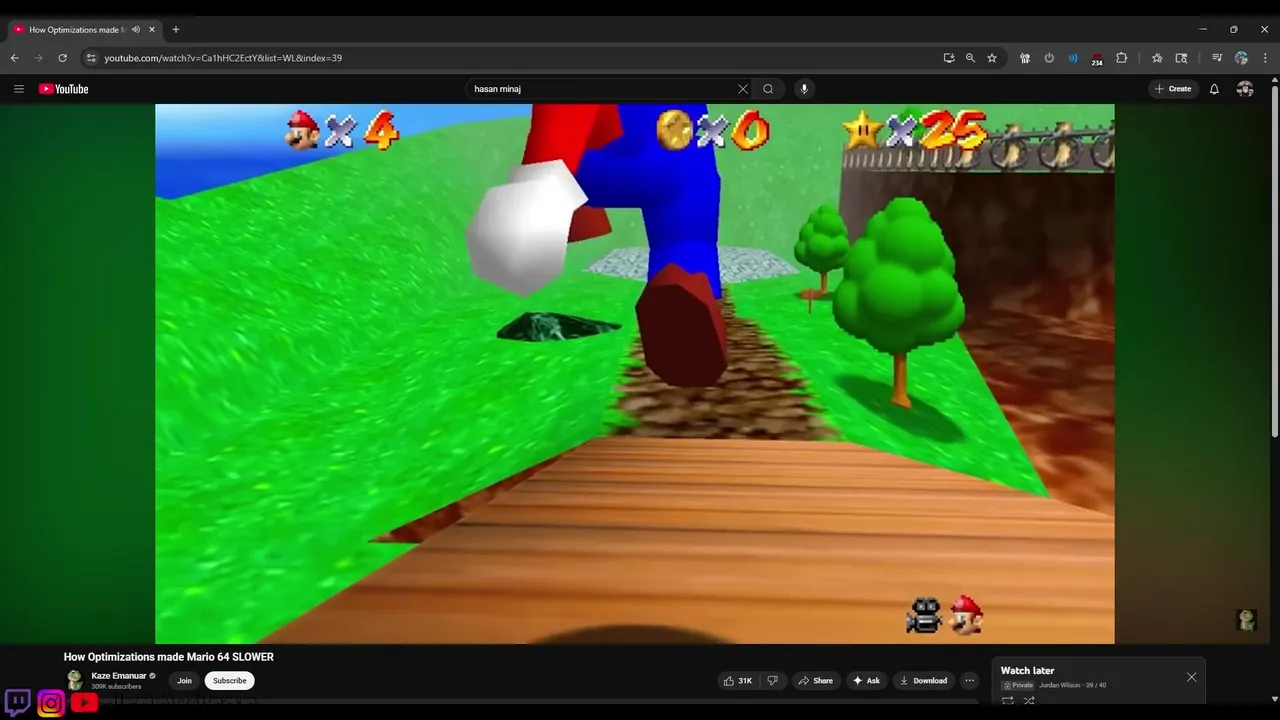
Task: Open the Extensions puzzle-piece menu
Action: coord(1122,58)
